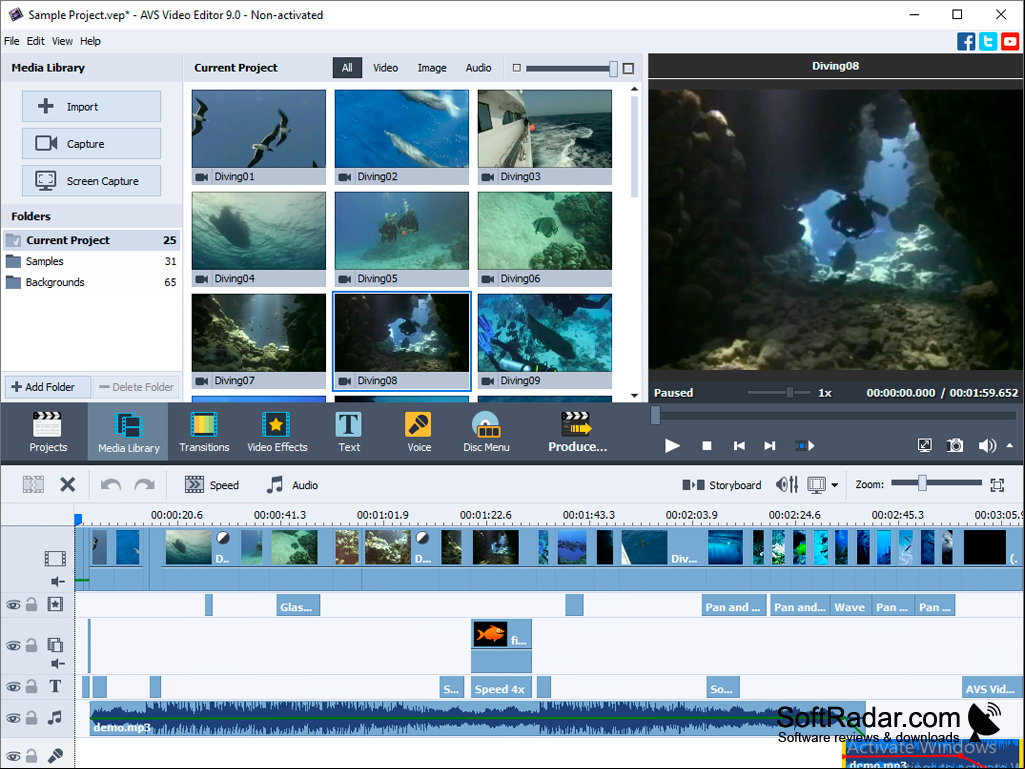Undo the last action
The image size is (1025, 769).
coord(110,485)
